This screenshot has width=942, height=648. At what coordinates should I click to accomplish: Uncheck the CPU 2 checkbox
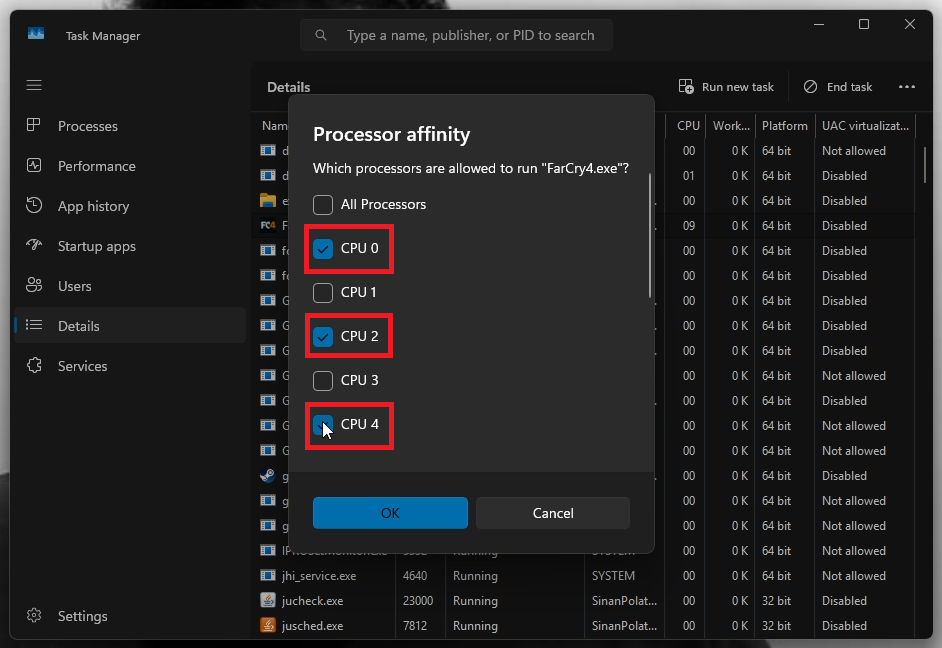[x=323, y=336]
